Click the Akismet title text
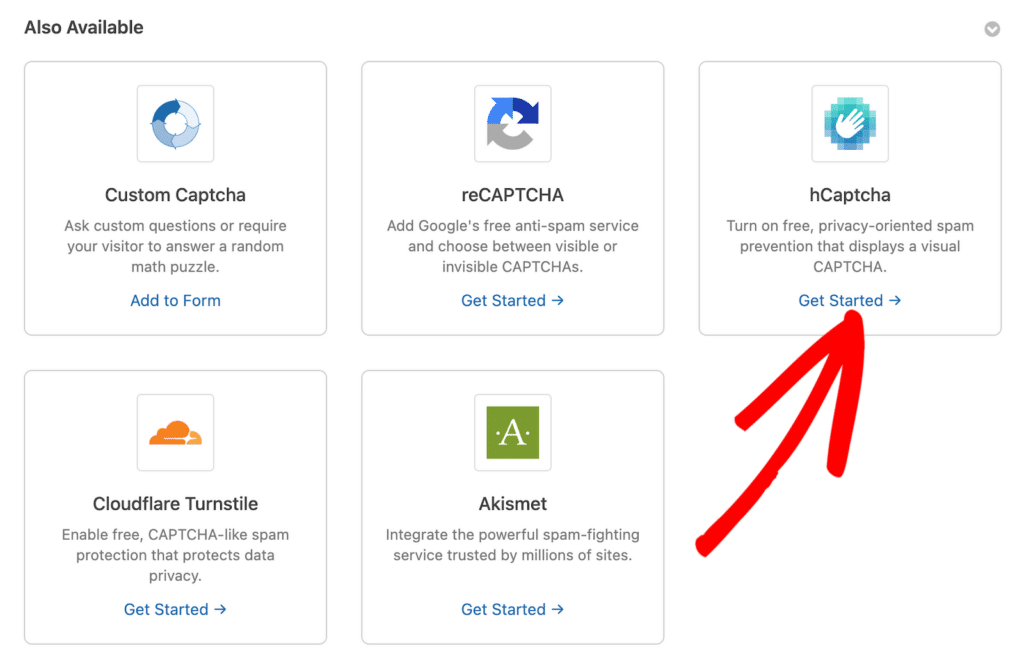 tap(513, 503)
